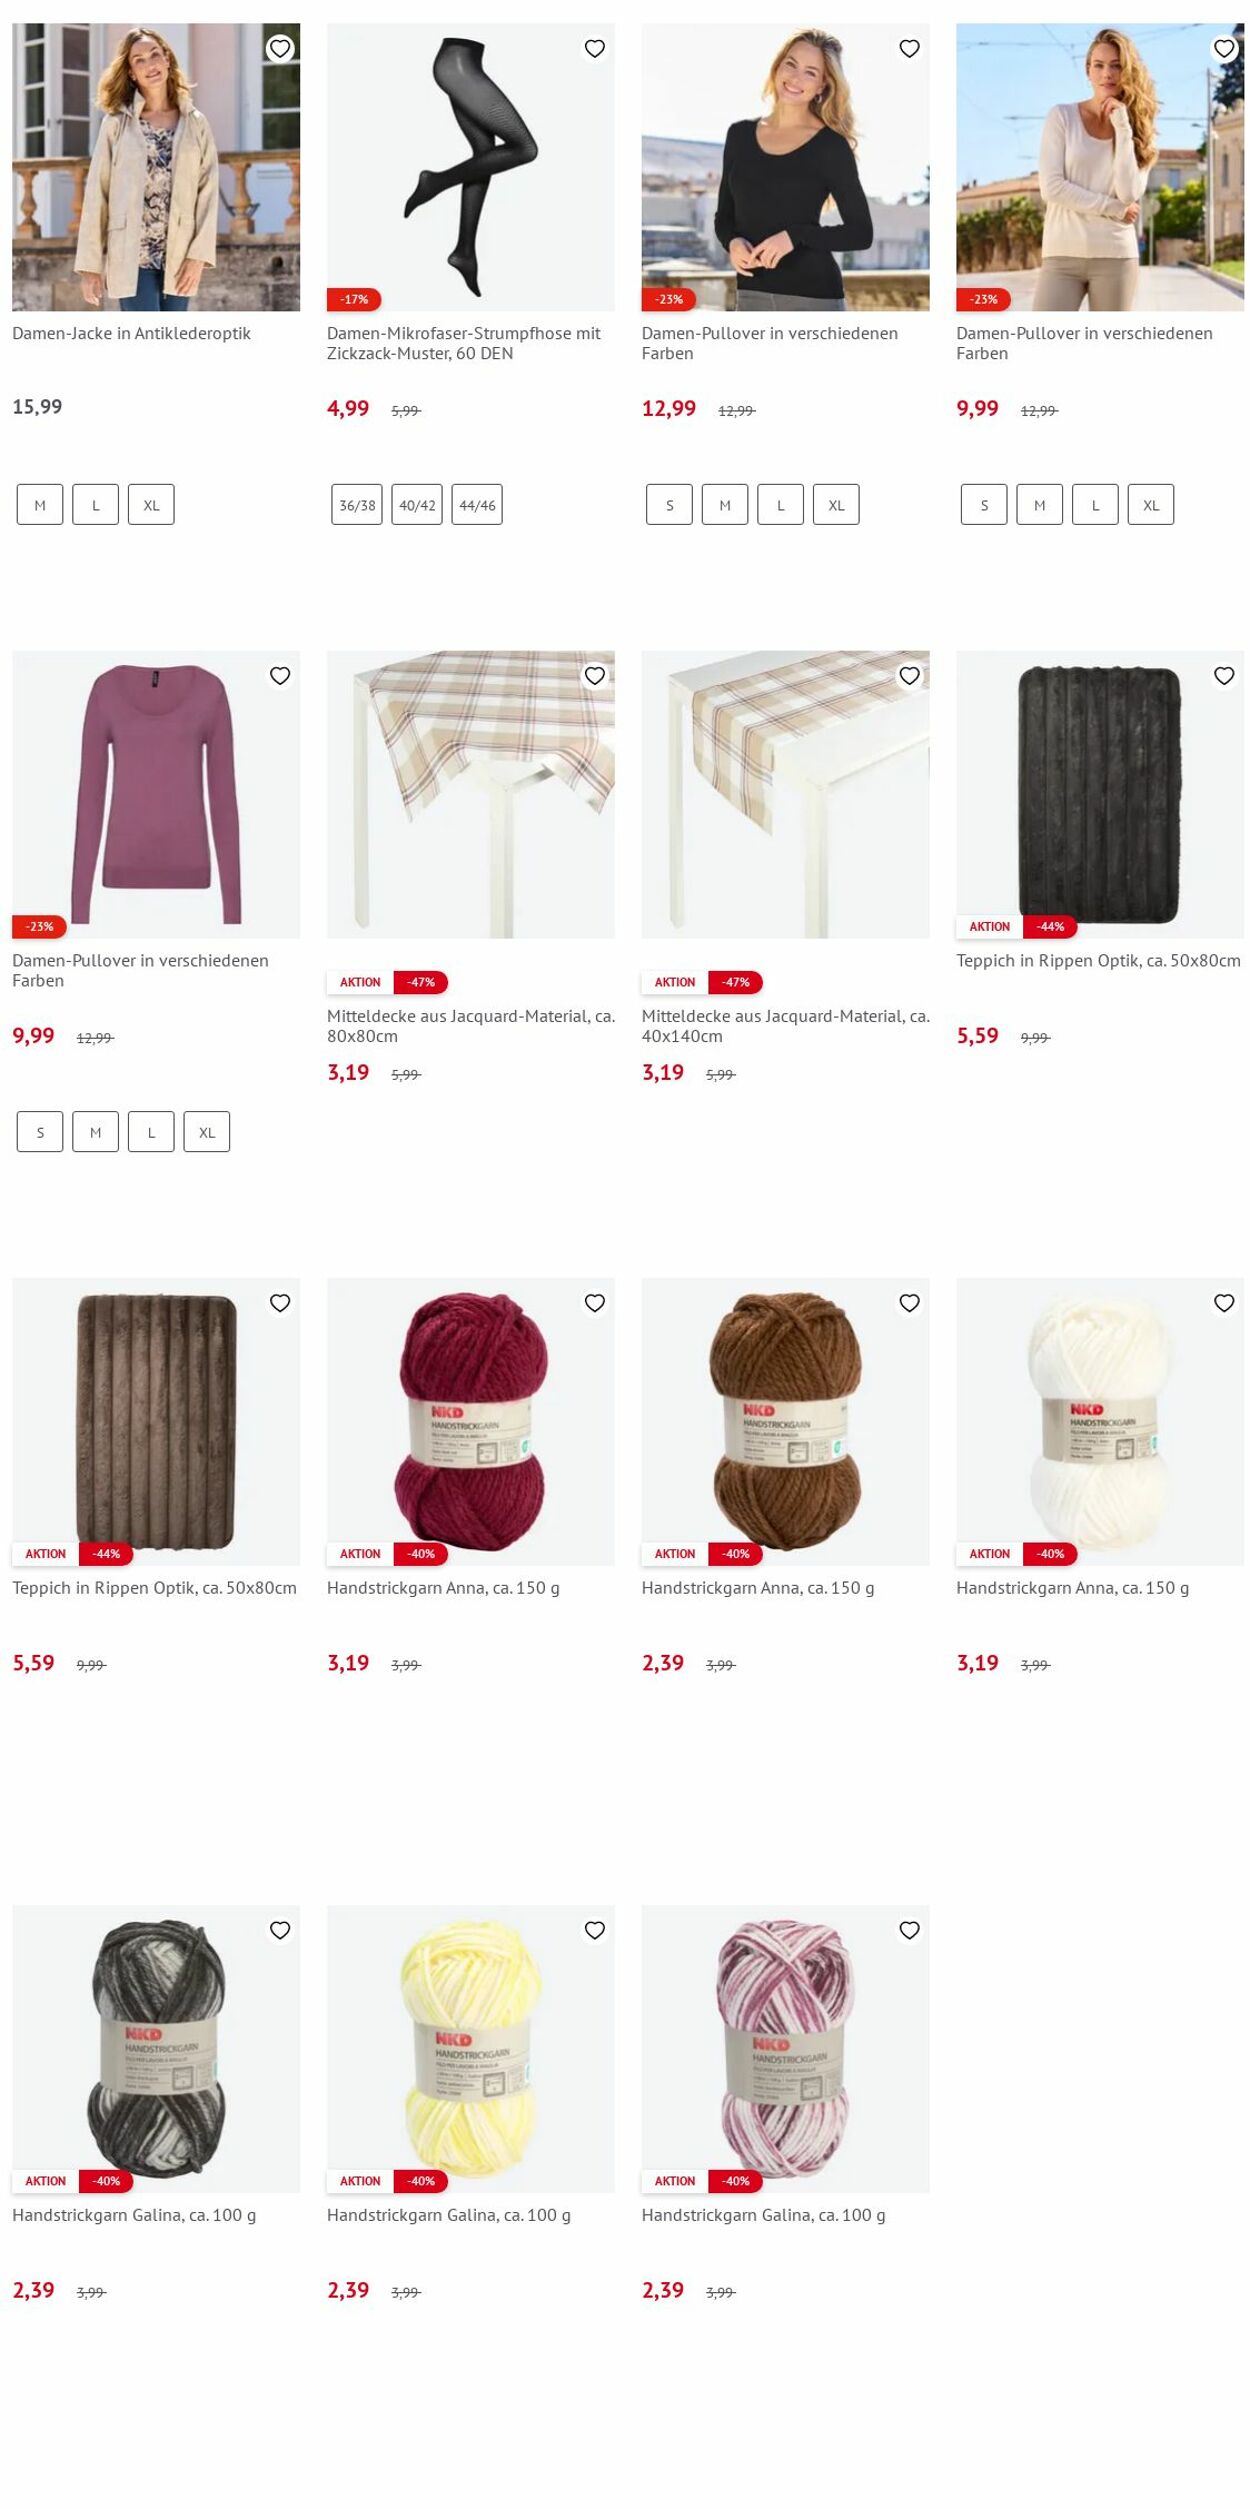Open Mitteldecke aus Jacquard-Material 80x80cm link
Image resolution: width=1250 pixels, height=2509 pixels.
(x=471, y=1026)
